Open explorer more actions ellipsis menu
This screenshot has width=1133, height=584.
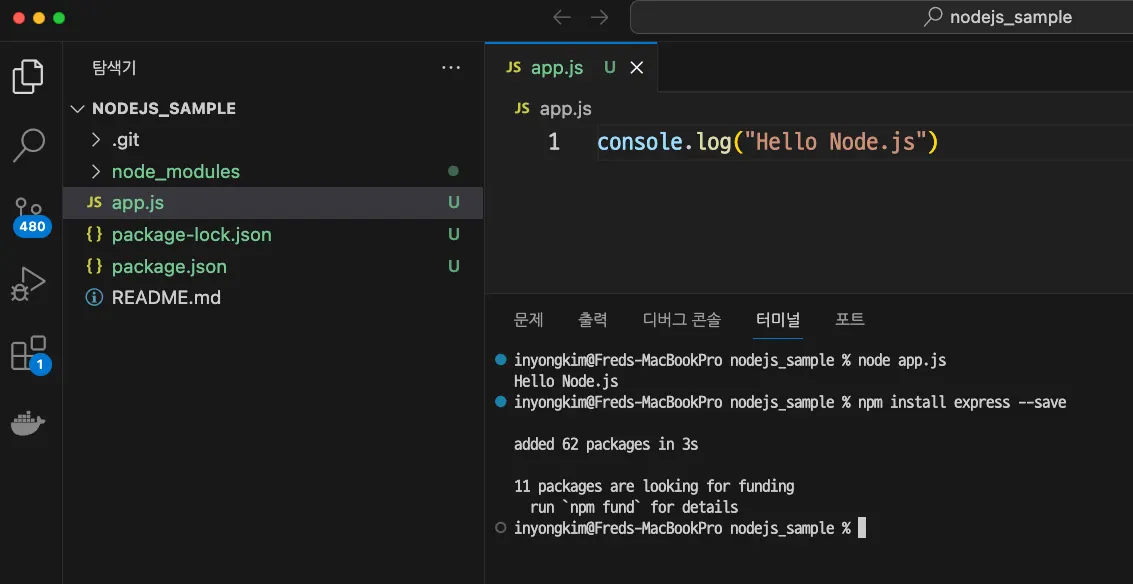point(451,68)
